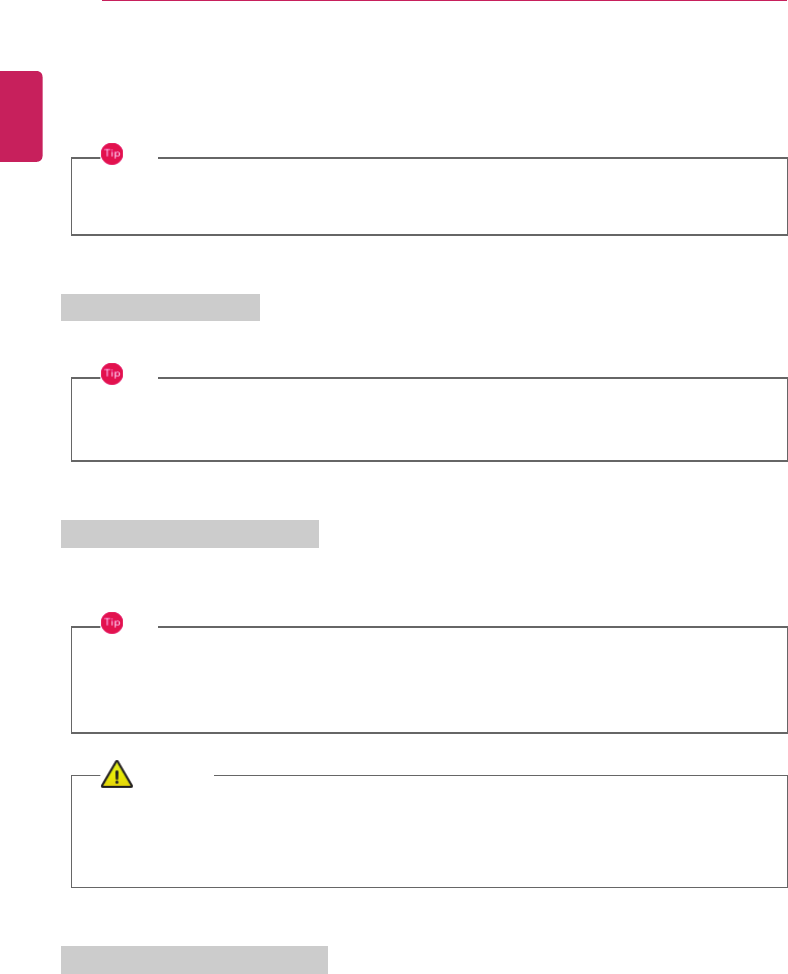
Task: Click blank gap right of lowest Tip icon
Action: (x=142, y=625)
